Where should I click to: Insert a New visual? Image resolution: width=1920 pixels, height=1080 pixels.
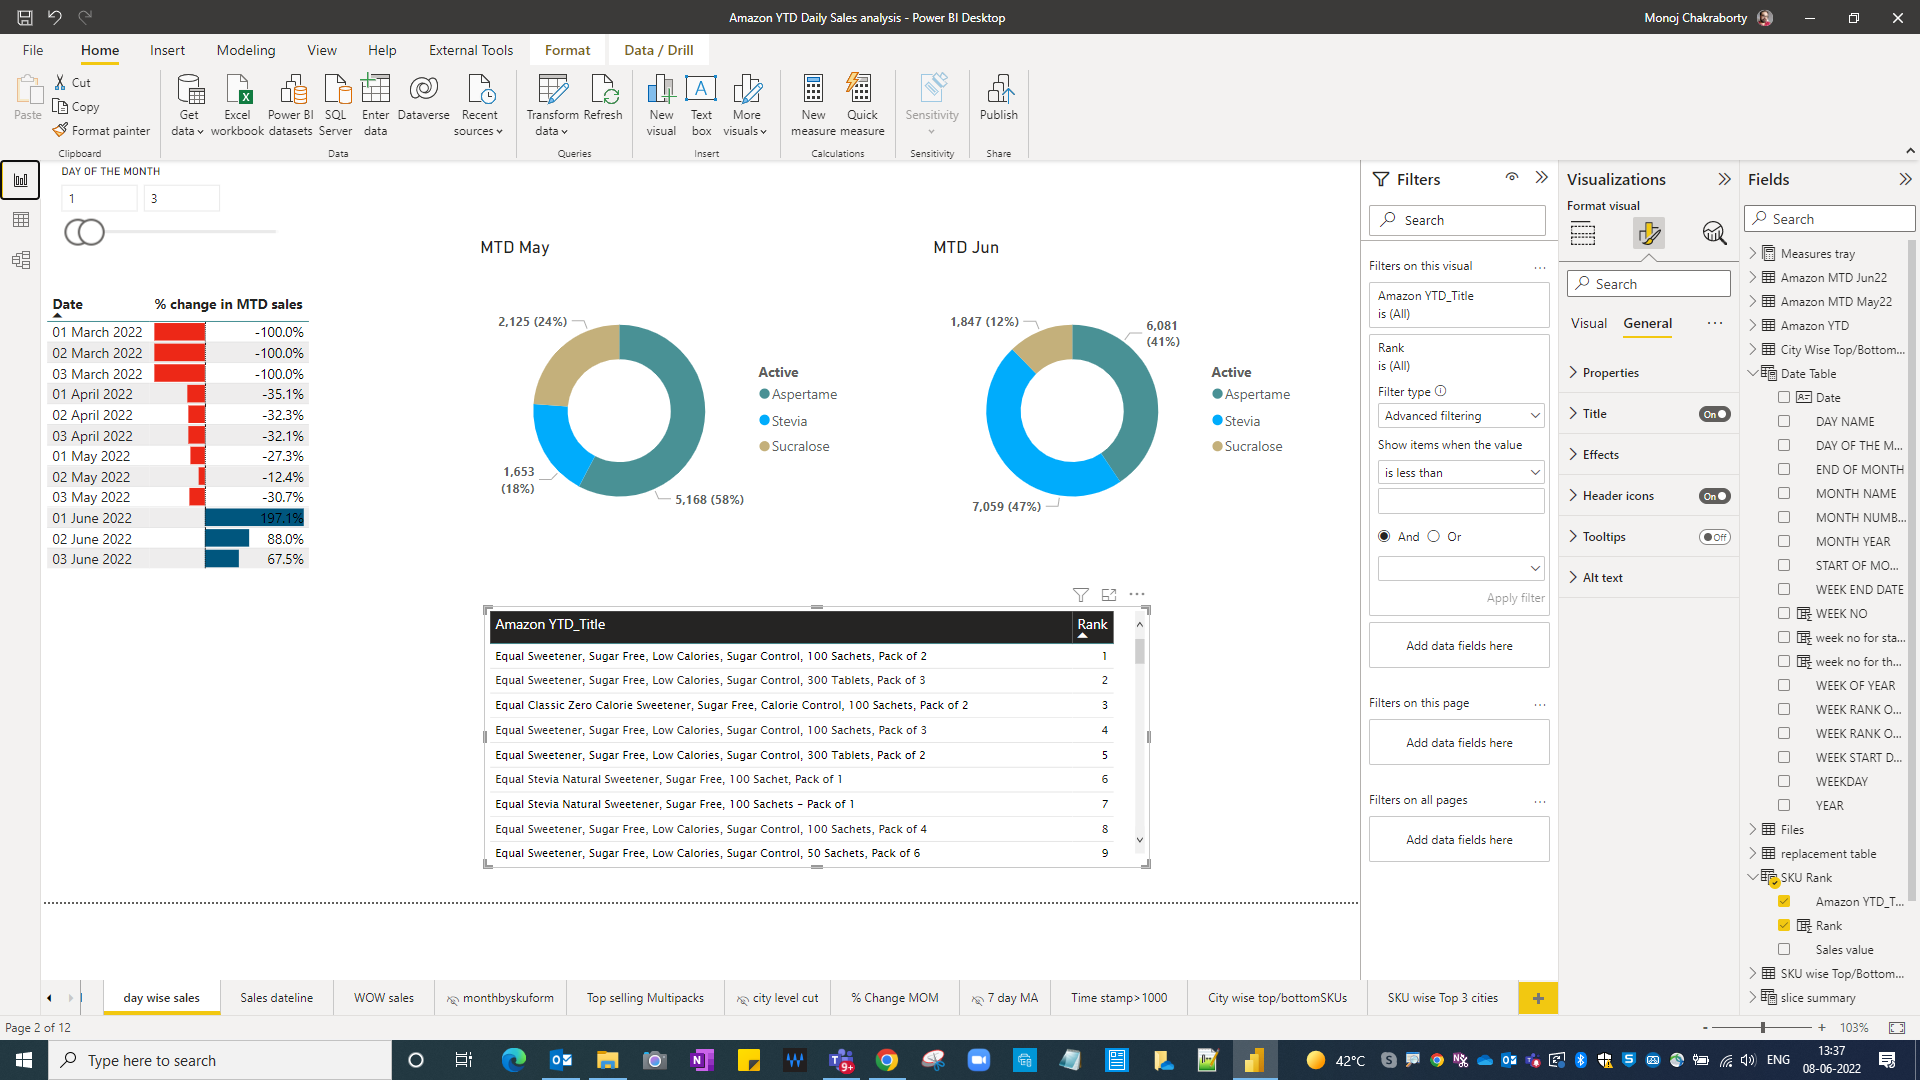(661, 104)
